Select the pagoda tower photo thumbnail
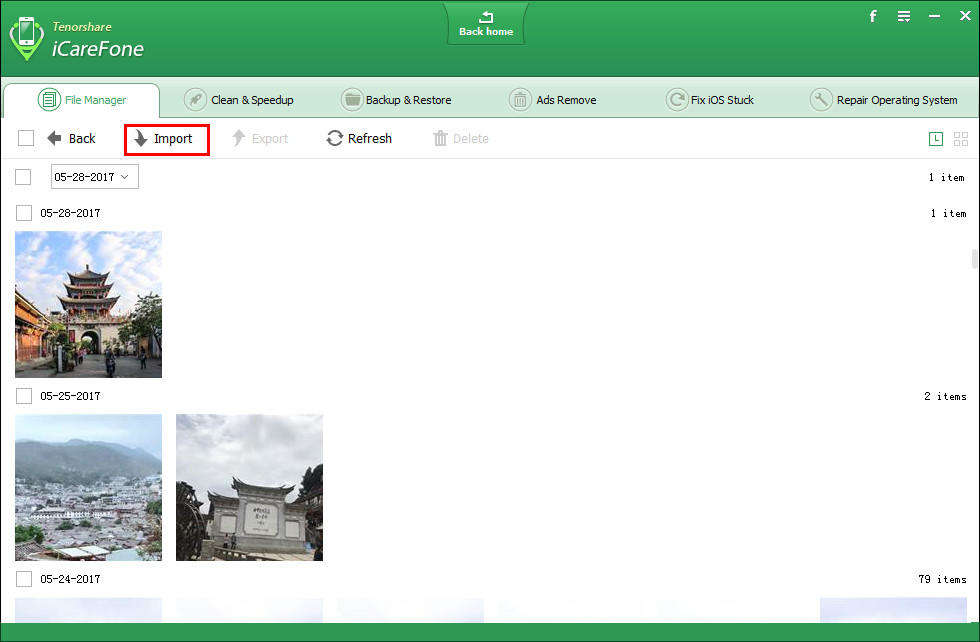Screen dimensions: 980x642 click(88, 304)
